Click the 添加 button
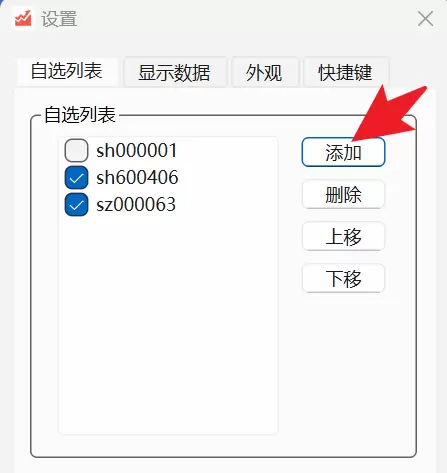 343,152
